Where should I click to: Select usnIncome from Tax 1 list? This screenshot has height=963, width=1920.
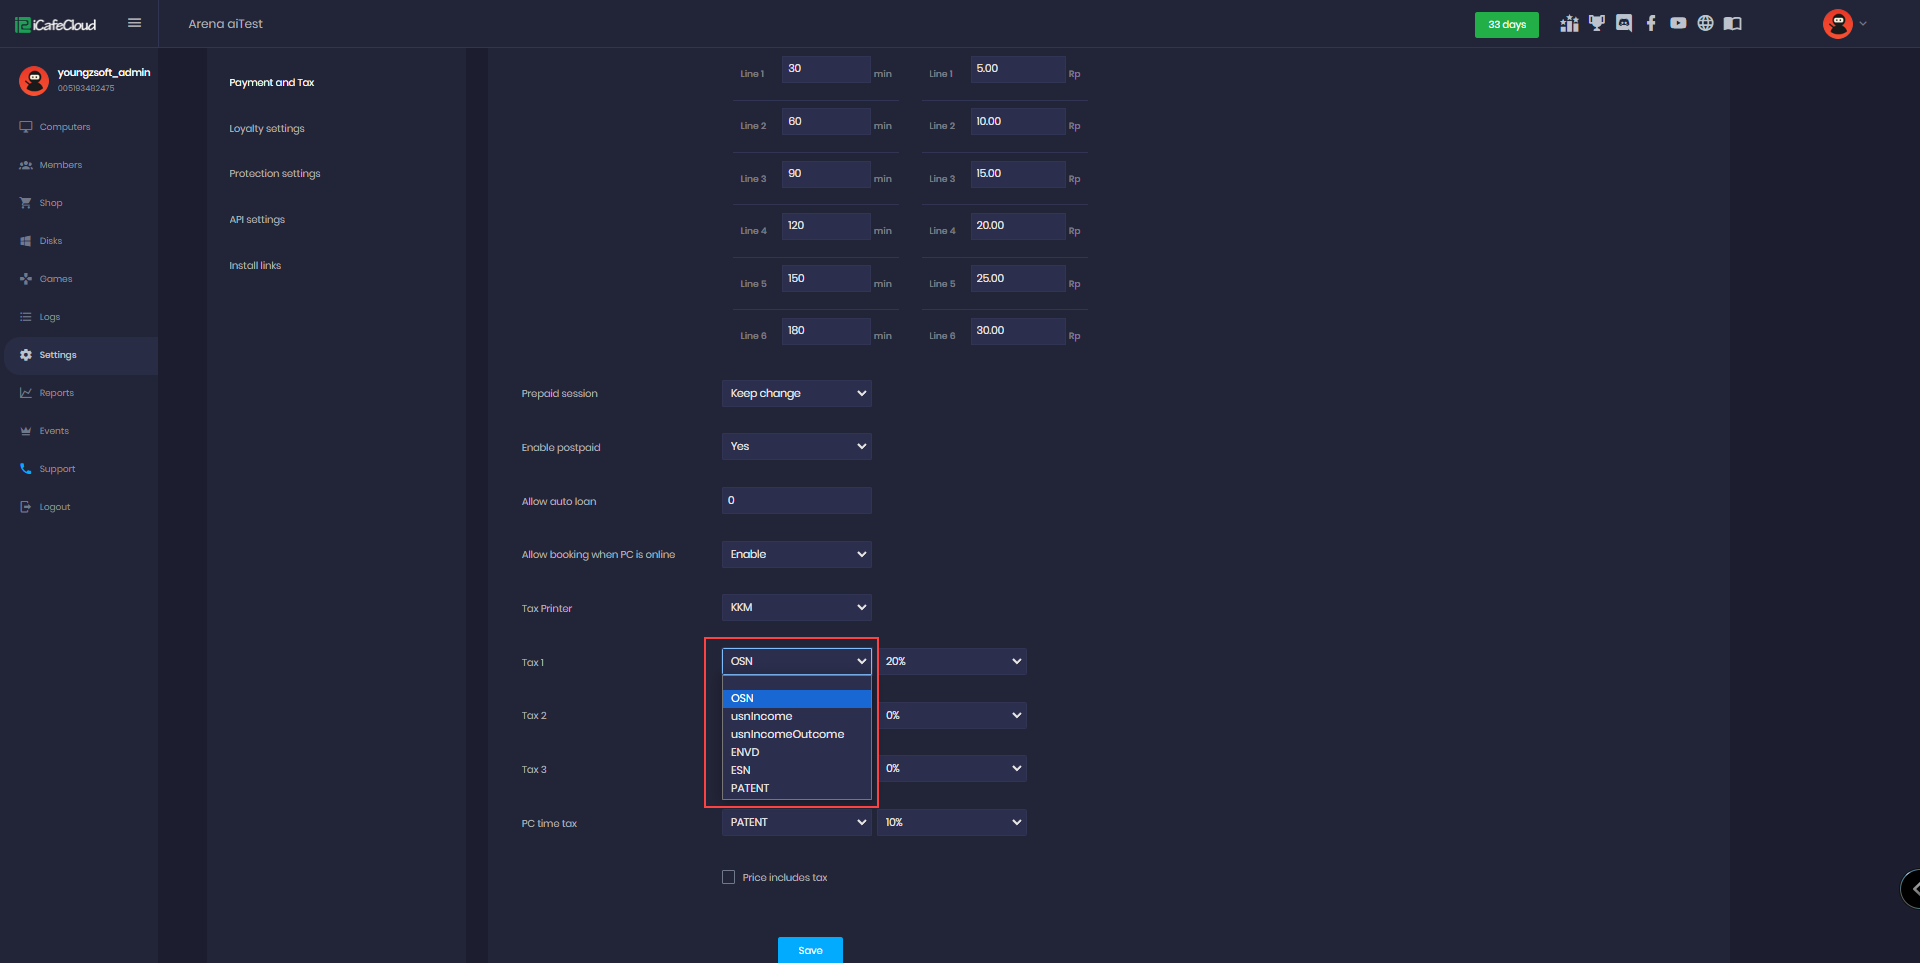pos(761,716)
